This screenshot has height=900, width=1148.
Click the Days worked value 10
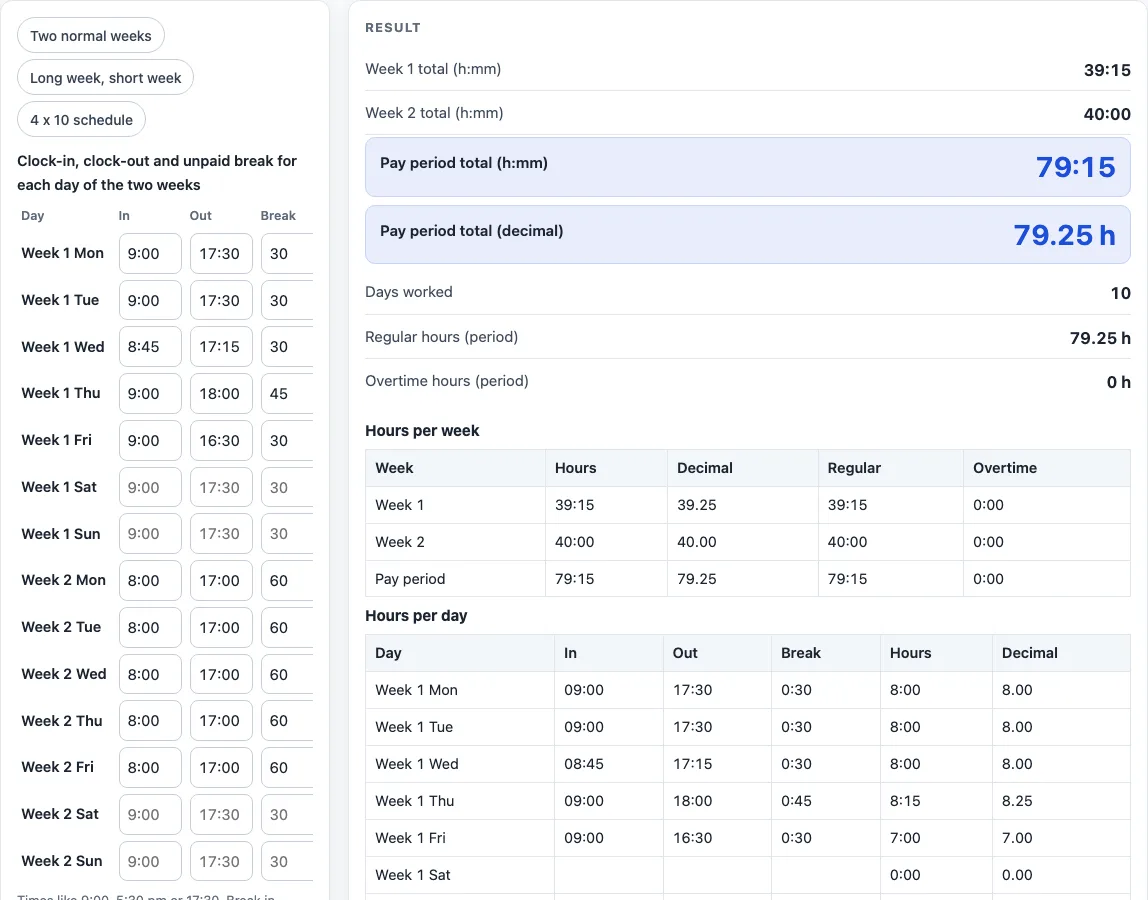(x=1120, y=293)
